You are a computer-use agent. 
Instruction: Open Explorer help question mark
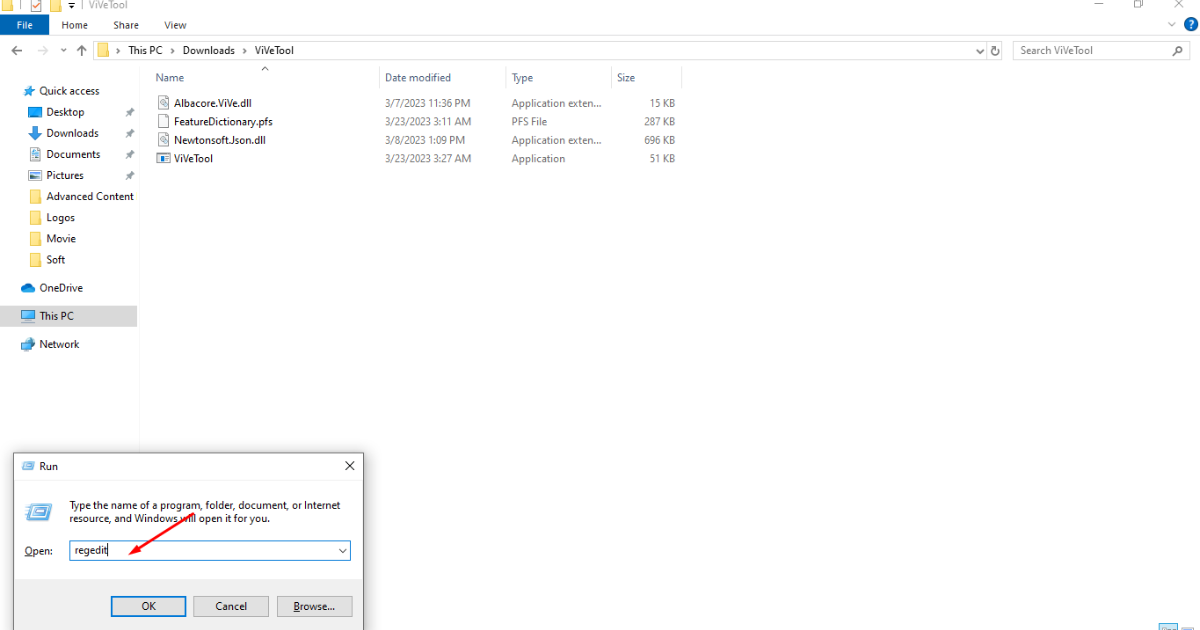[1190, 25]
